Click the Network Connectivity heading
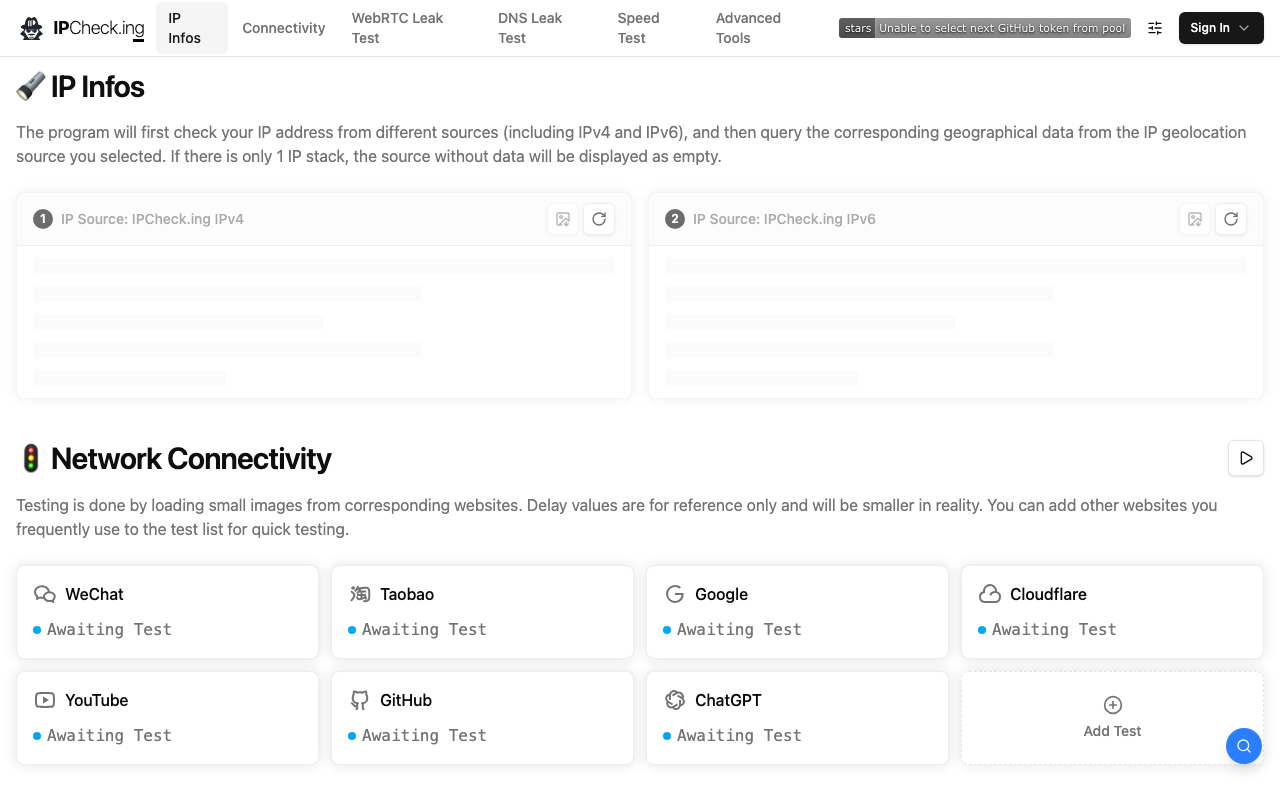The width and height of the screenshot is (1280, 800). click(191, 458)
